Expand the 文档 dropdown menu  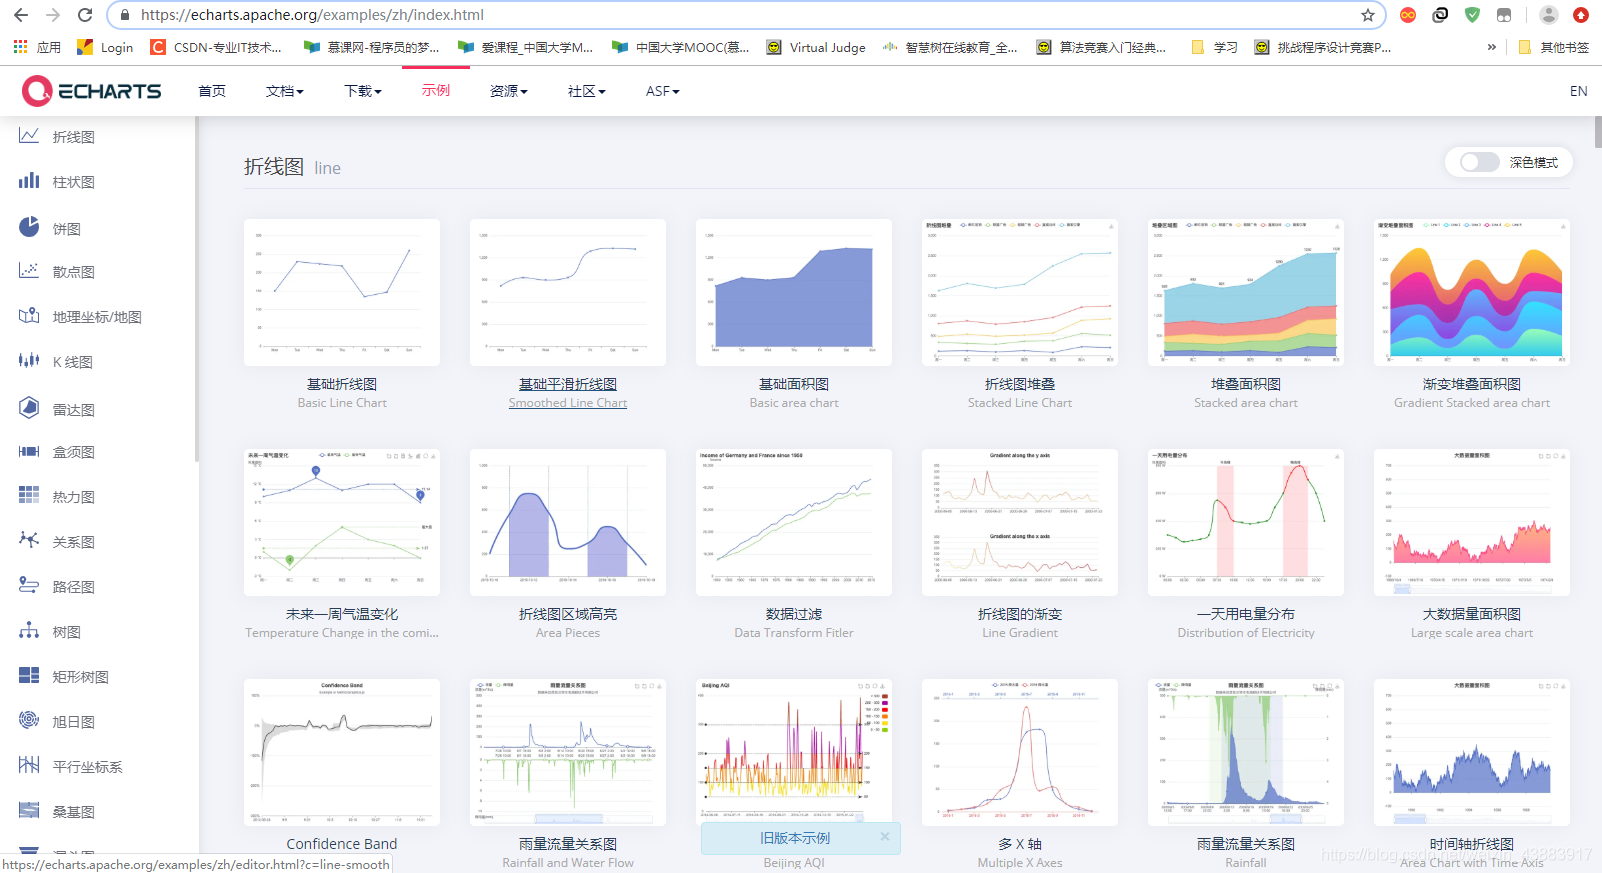tap(284, 91)
